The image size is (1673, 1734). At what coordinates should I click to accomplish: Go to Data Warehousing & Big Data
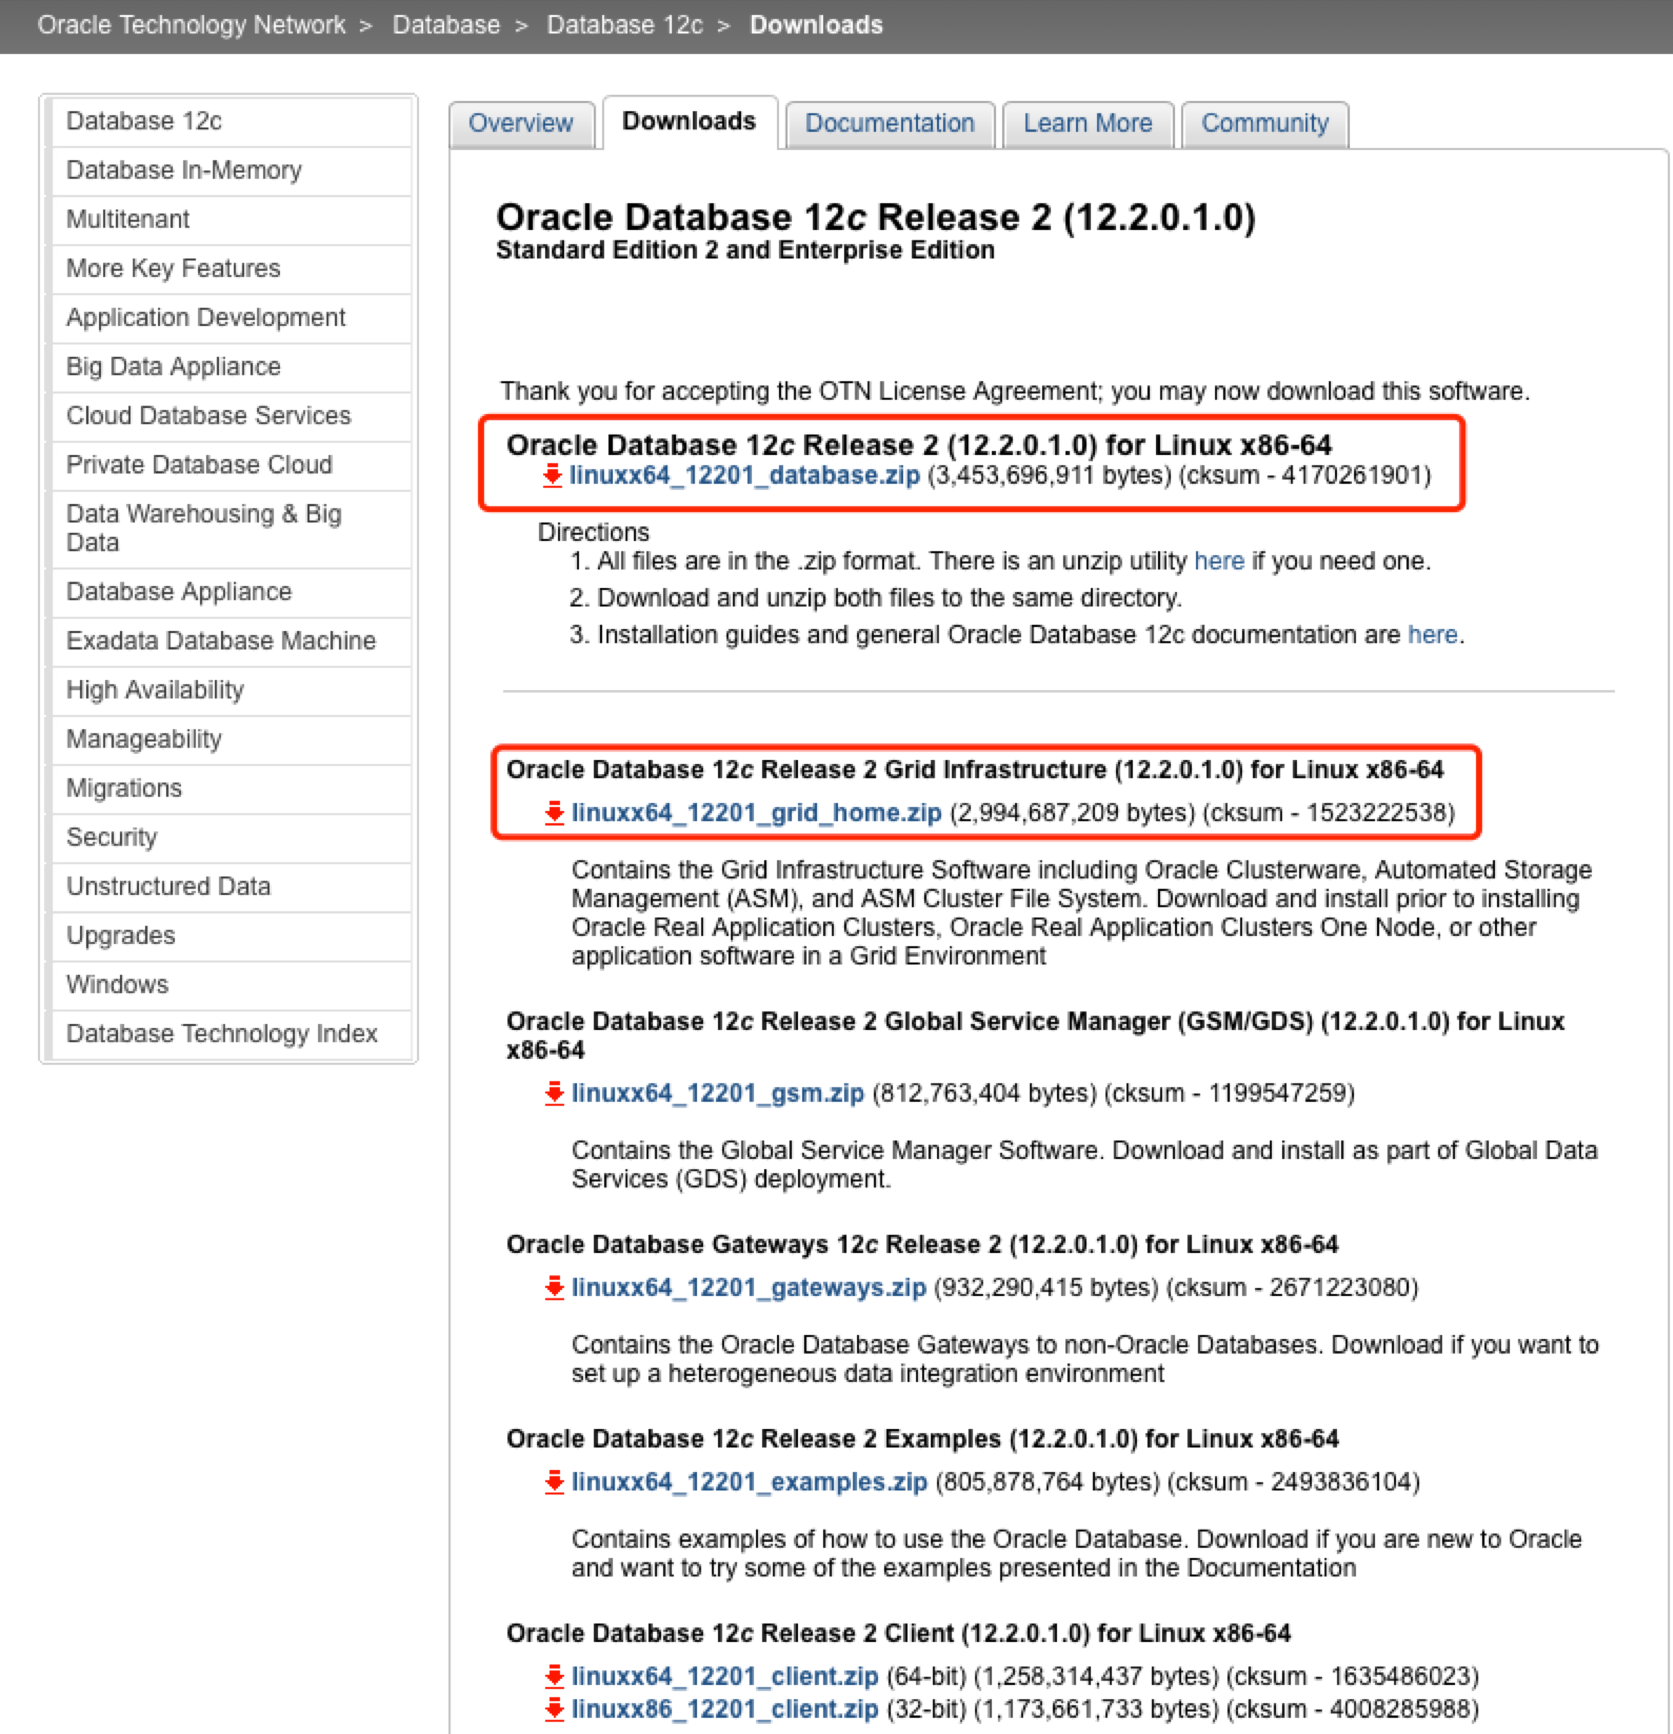[x=231, y=528]
